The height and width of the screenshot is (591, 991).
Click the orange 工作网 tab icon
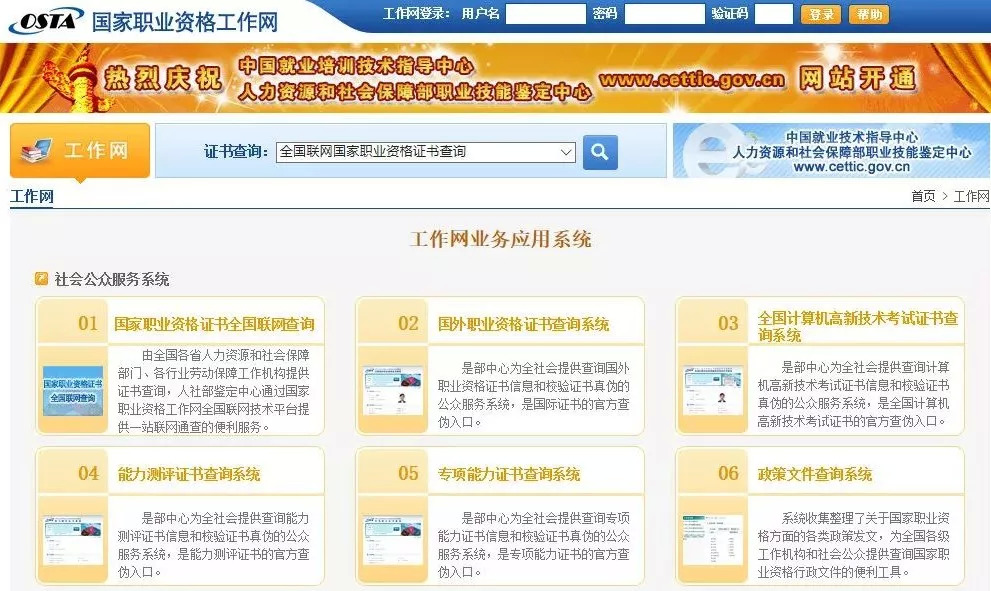pos(80,150)
